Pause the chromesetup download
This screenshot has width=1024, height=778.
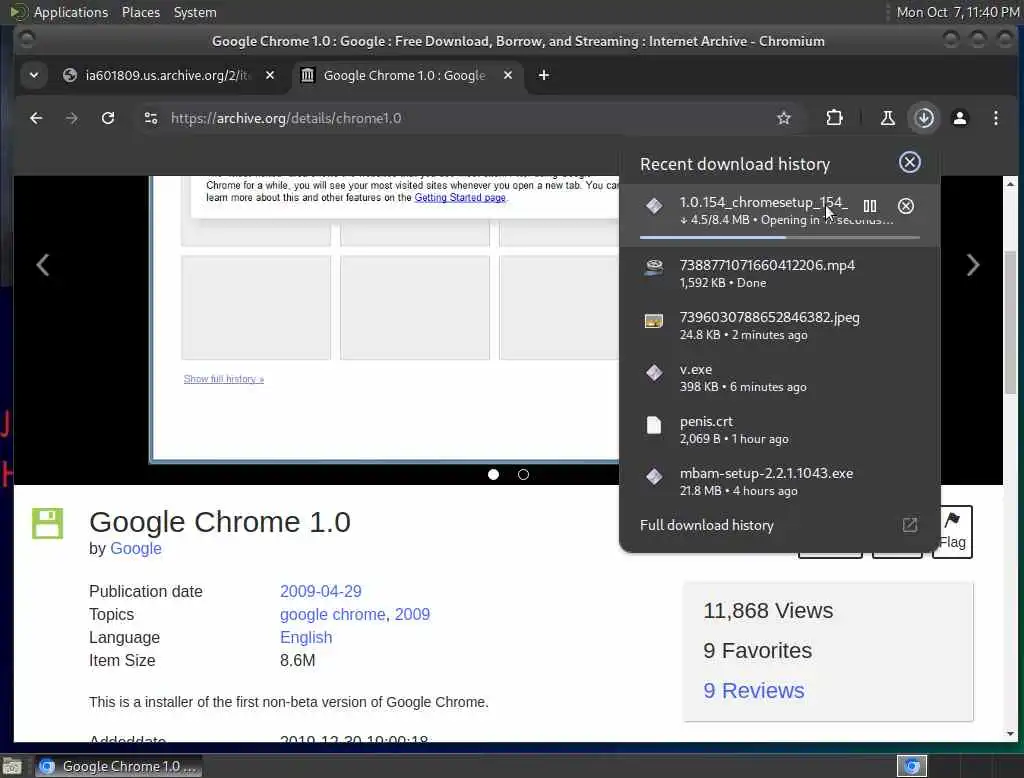click(x=870, y=206)
